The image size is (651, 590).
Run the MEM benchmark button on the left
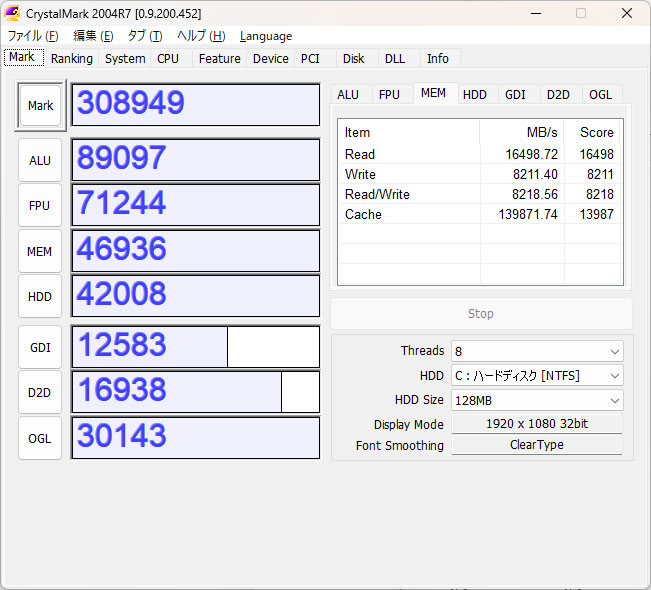[40, 251]
